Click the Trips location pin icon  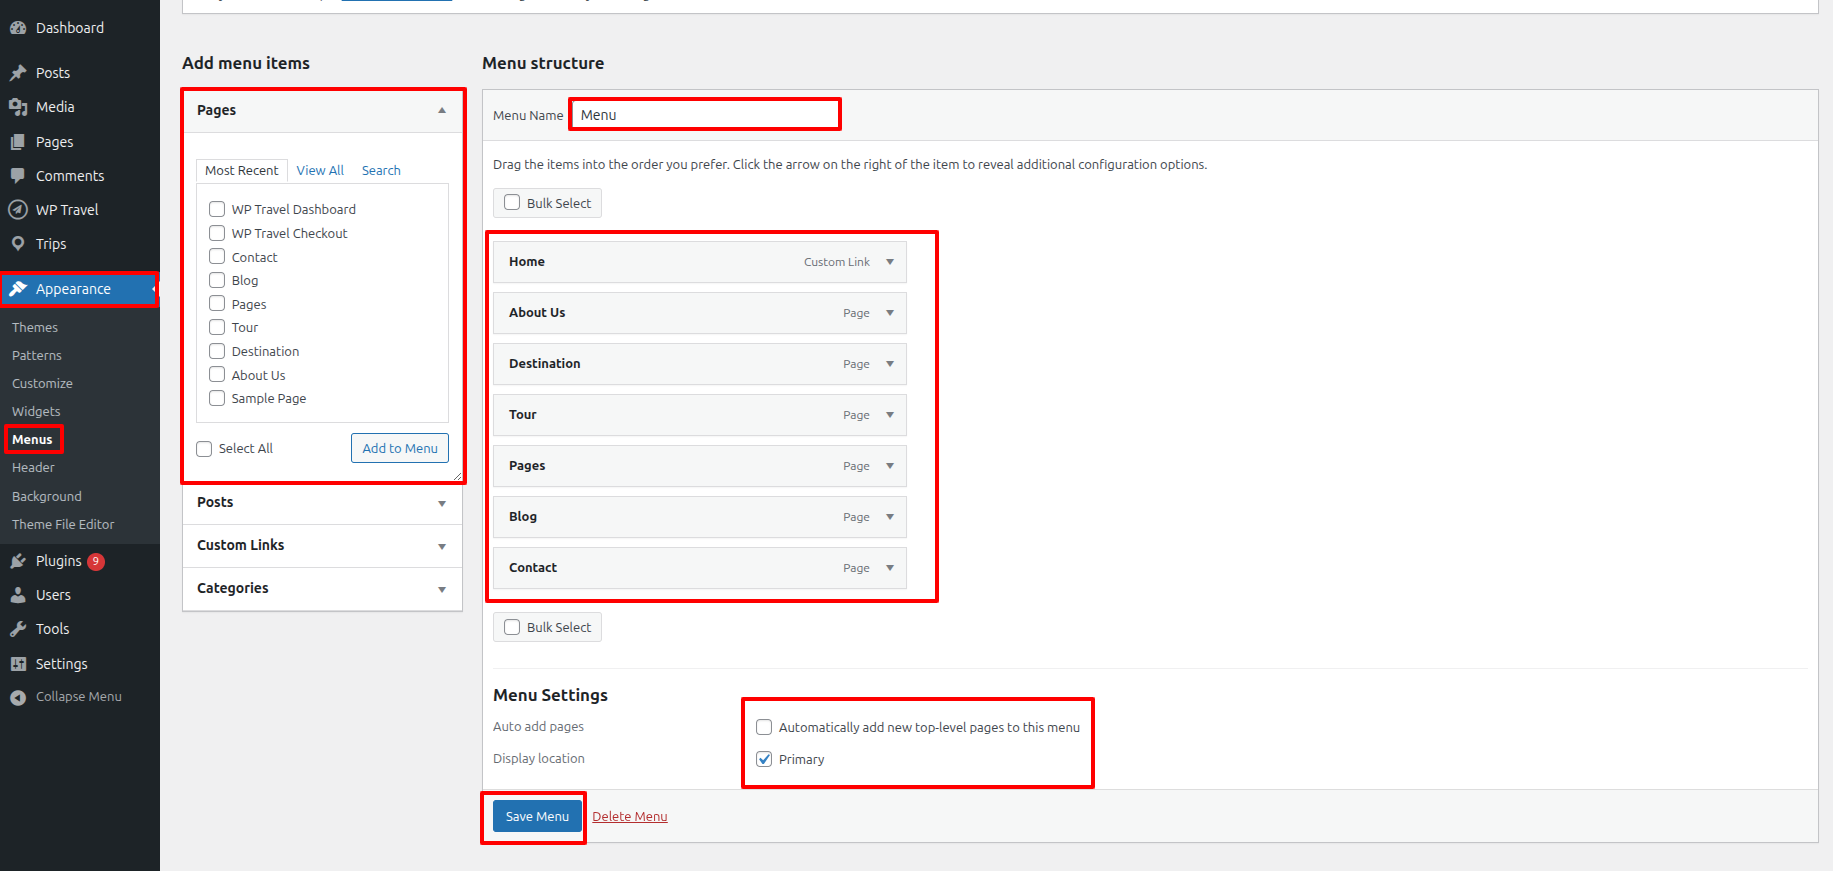click(x=18, y=244)
